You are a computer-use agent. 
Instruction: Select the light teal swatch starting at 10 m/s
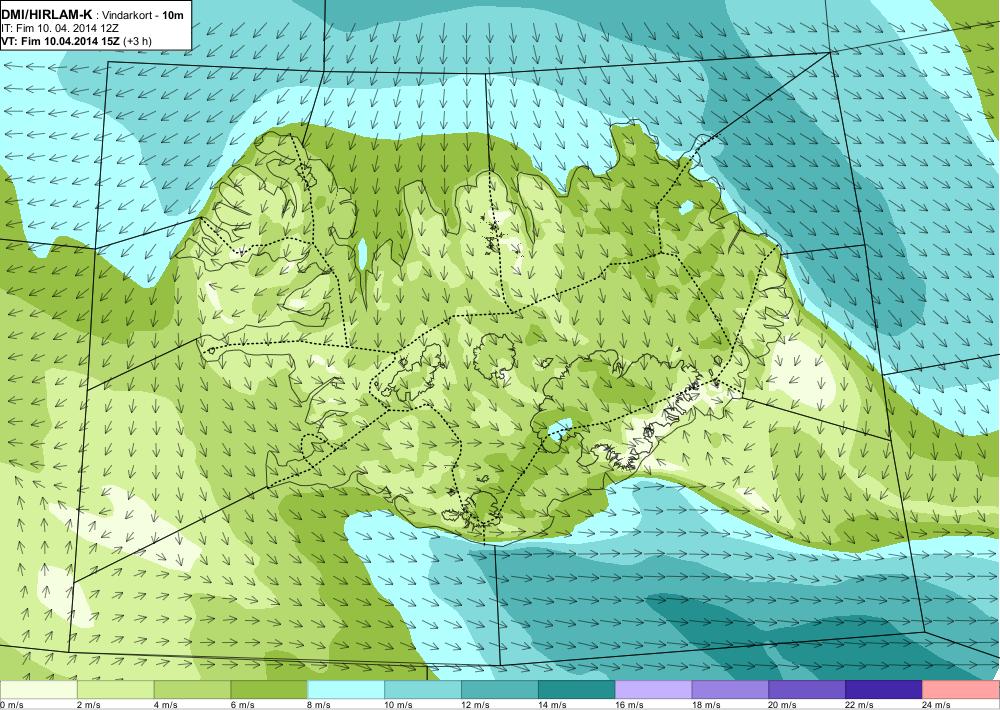pyautogui.click(x=423, y=690)
